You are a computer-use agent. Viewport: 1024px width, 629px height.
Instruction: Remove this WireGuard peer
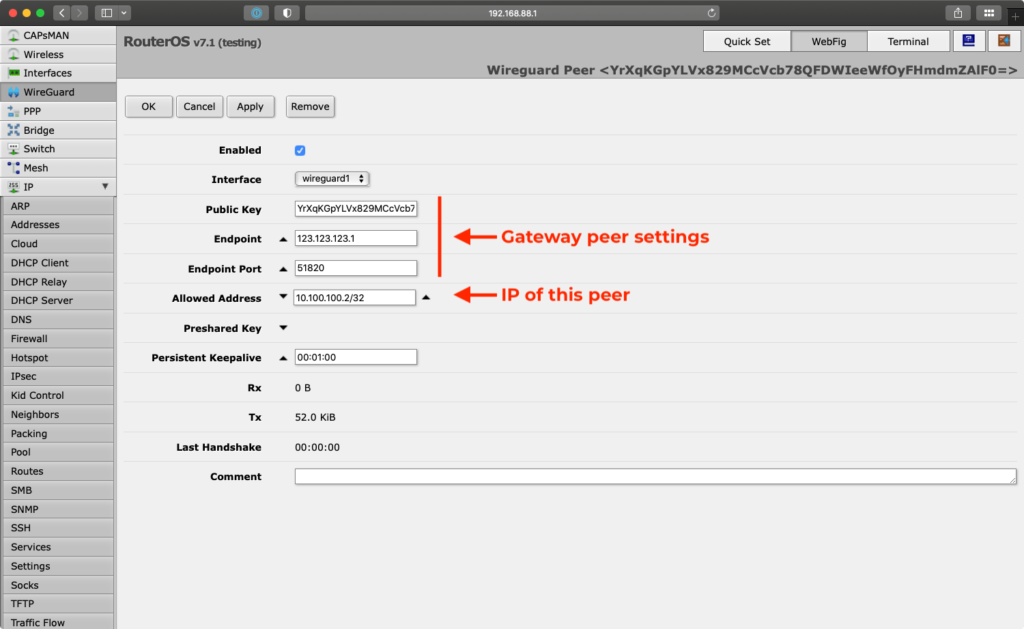coord(308,106)
